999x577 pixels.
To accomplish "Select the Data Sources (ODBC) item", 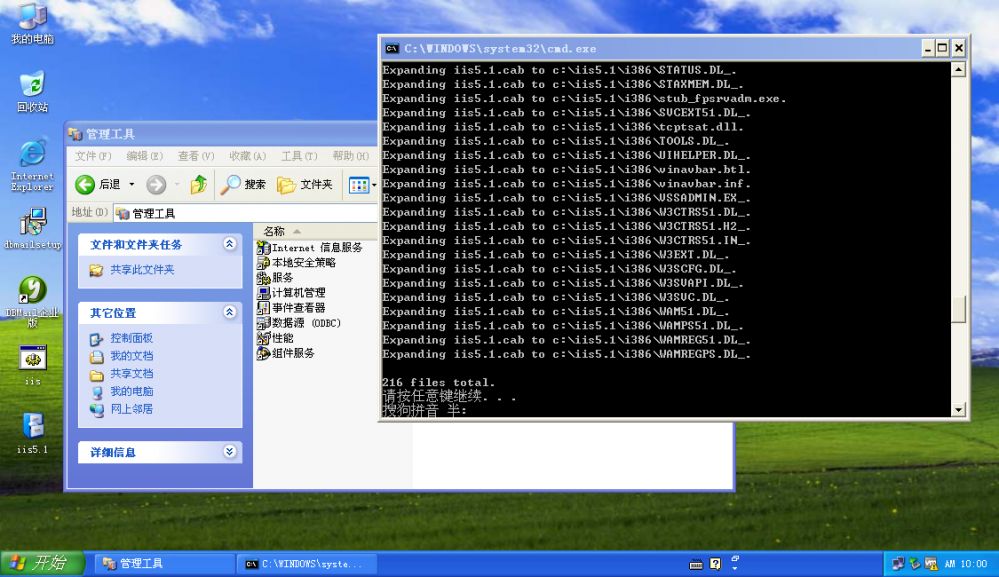I will click(x=299, y=323).
